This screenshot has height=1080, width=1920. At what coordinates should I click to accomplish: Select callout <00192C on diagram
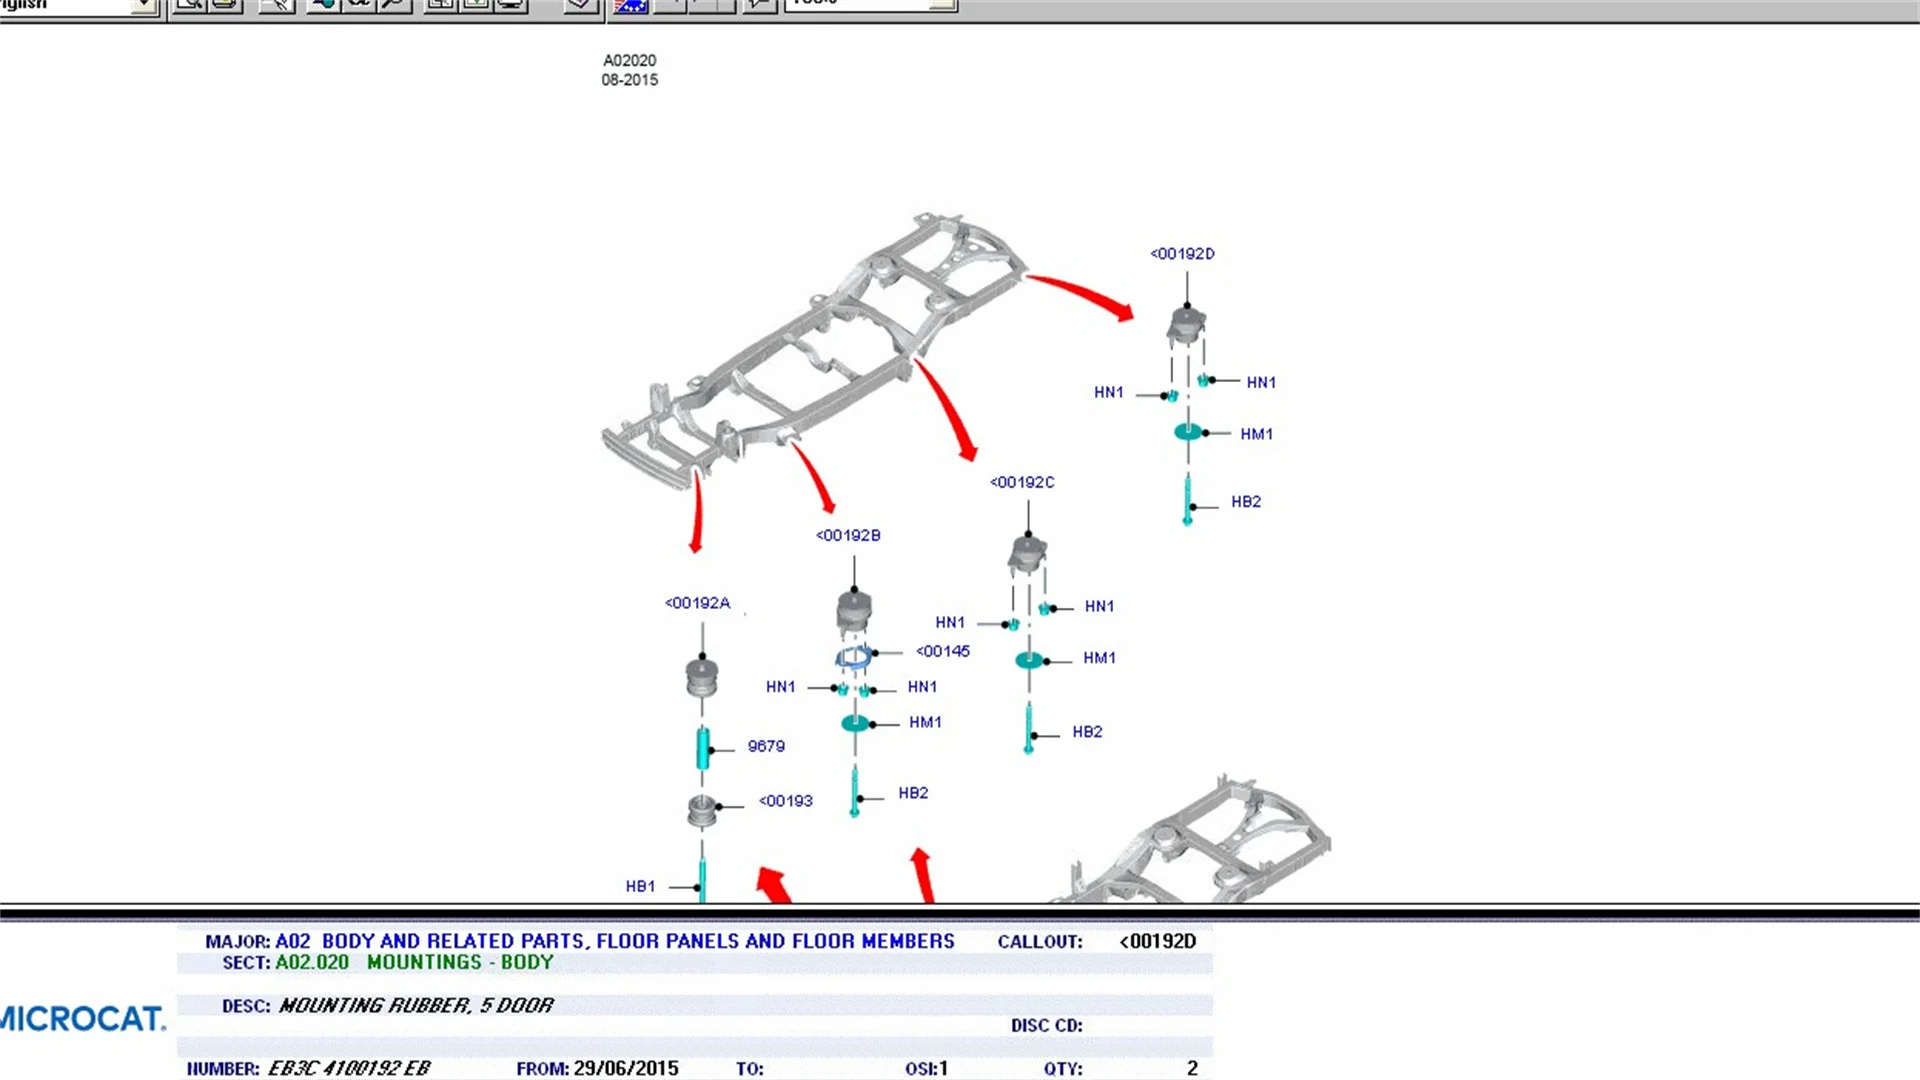1022,482
